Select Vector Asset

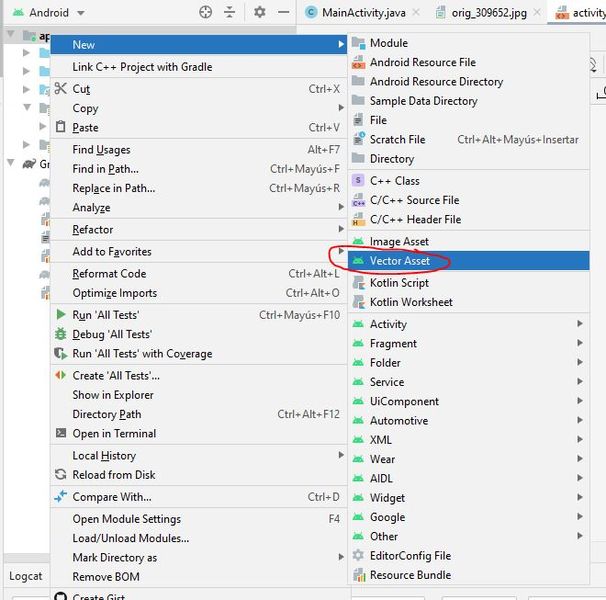point(469,261)
